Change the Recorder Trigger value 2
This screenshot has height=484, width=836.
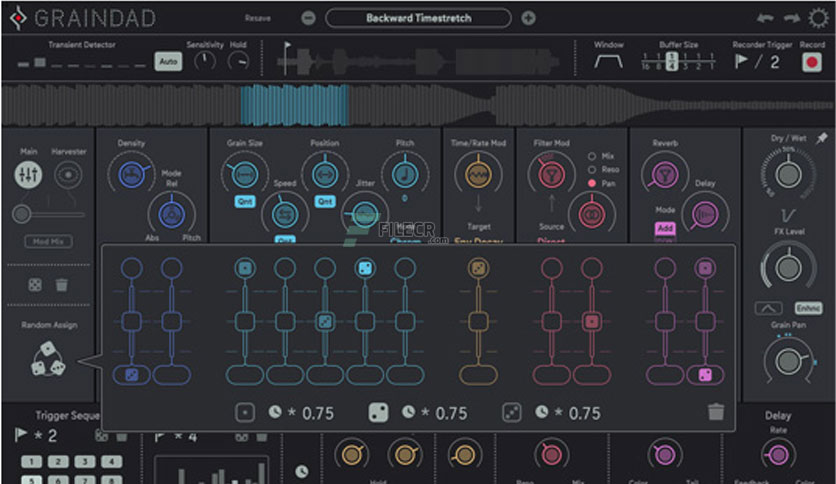pyautogui.click(x=775, y=62)
